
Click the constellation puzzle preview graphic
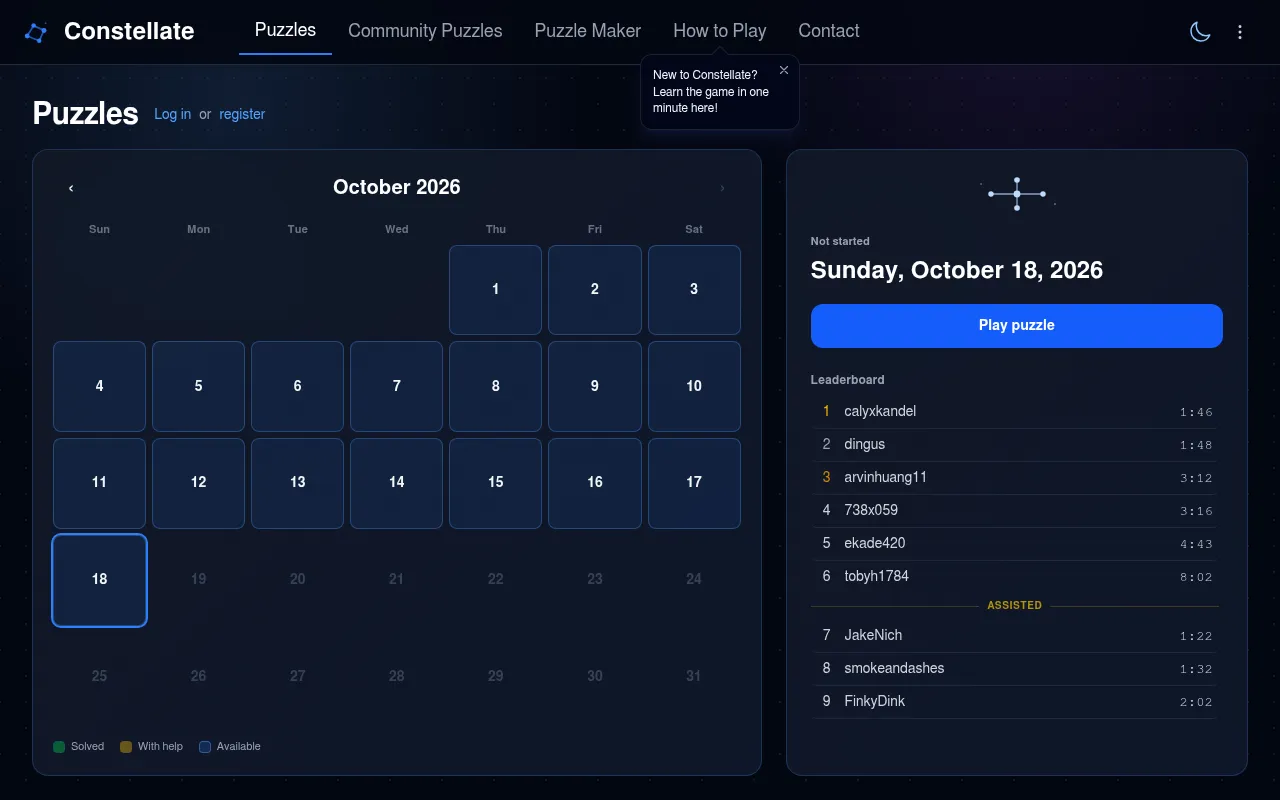click(1017, 194)
